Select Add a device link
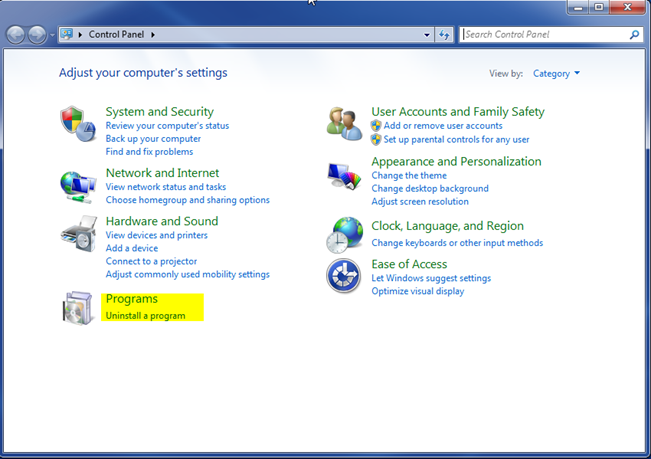The width and height of the screenshot is (651, 459). pyautogui.click(x=132, y=248)
